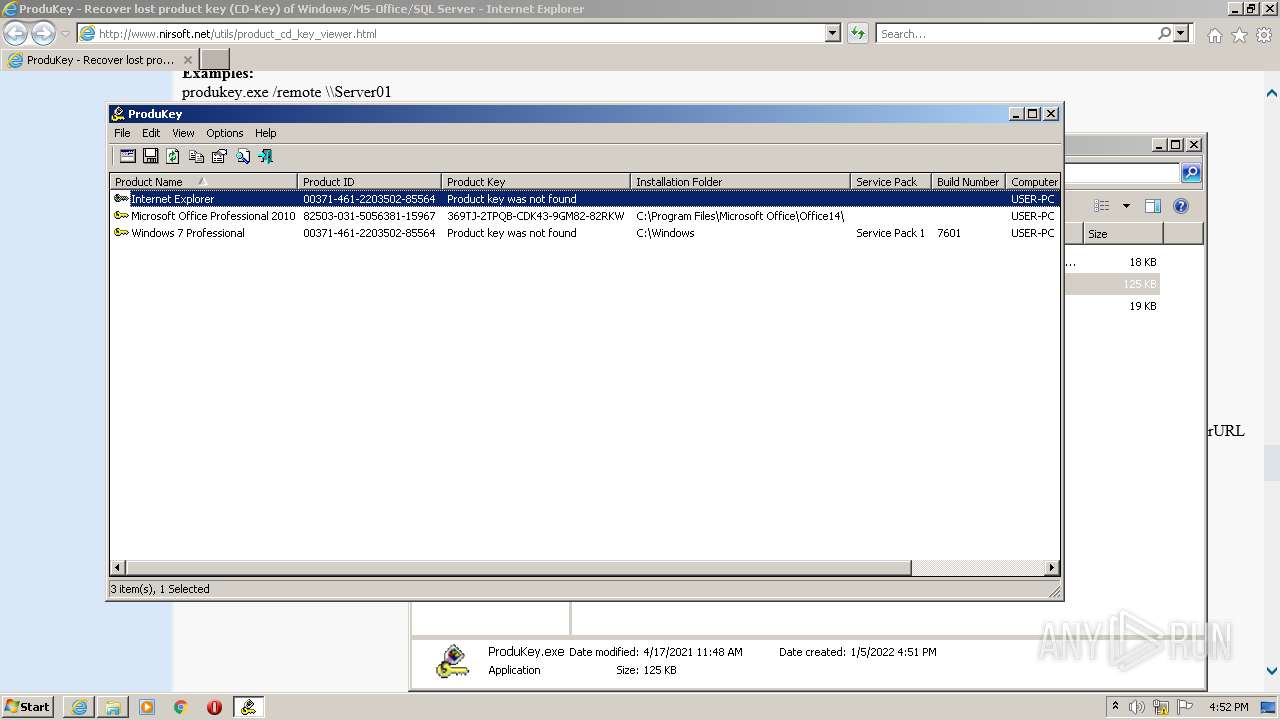Click Explorer change view icon
Screen dimensions: 1280x720
coord(1101,206)
